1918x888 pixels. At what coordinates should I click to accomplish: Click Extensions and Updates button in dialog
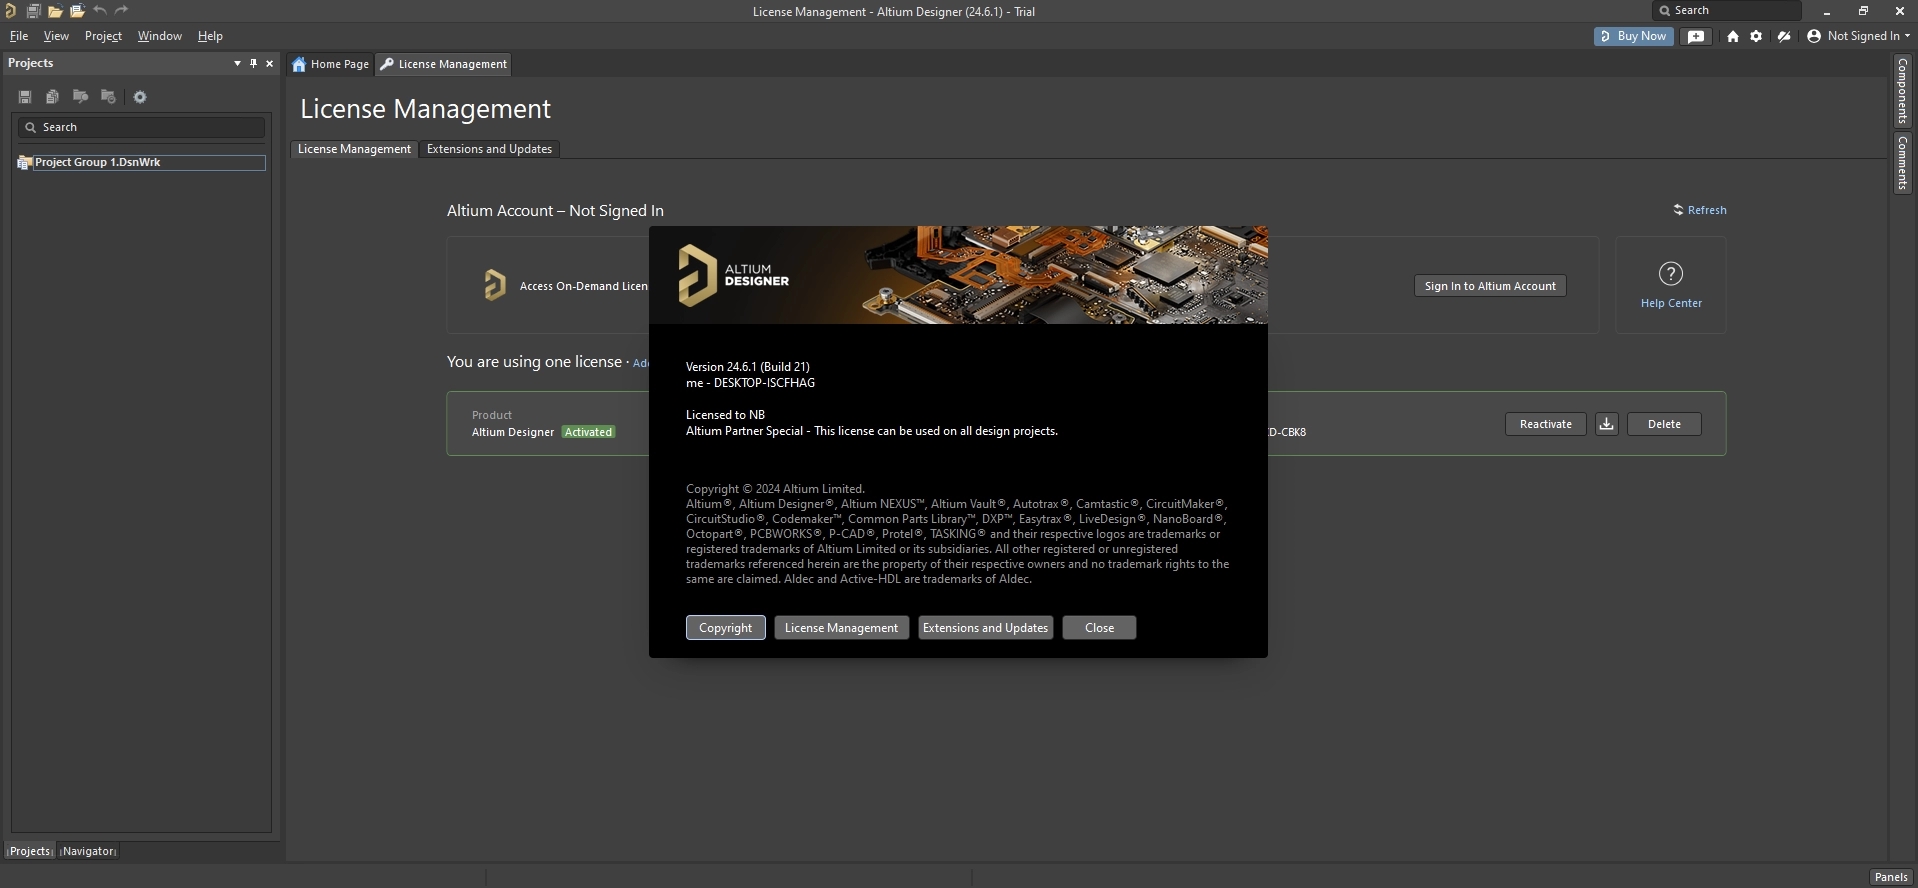(x=985, y=628)
